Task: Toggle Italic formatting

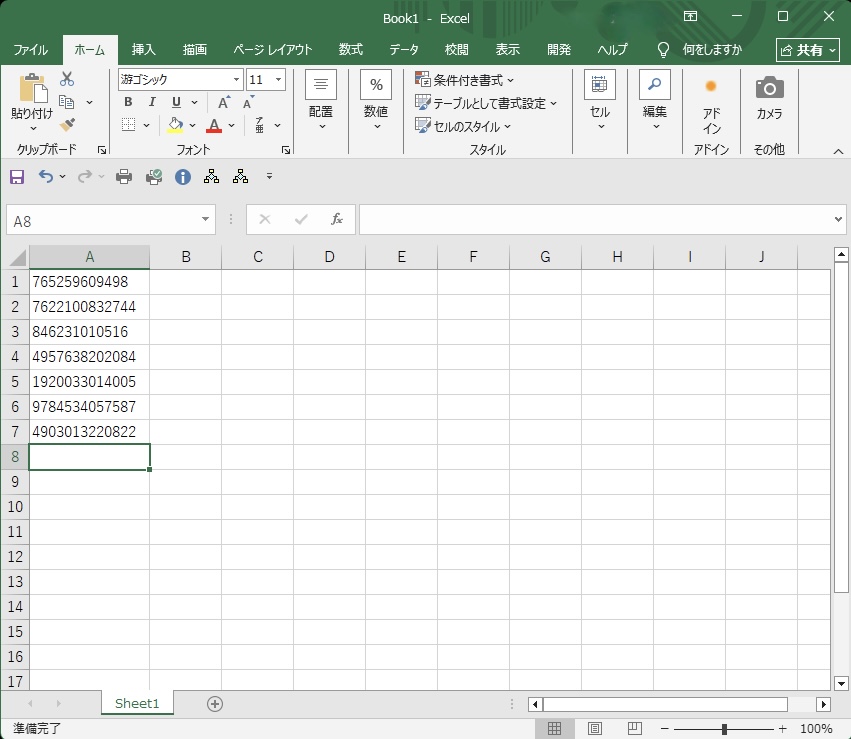Action: tap(152, 102)
